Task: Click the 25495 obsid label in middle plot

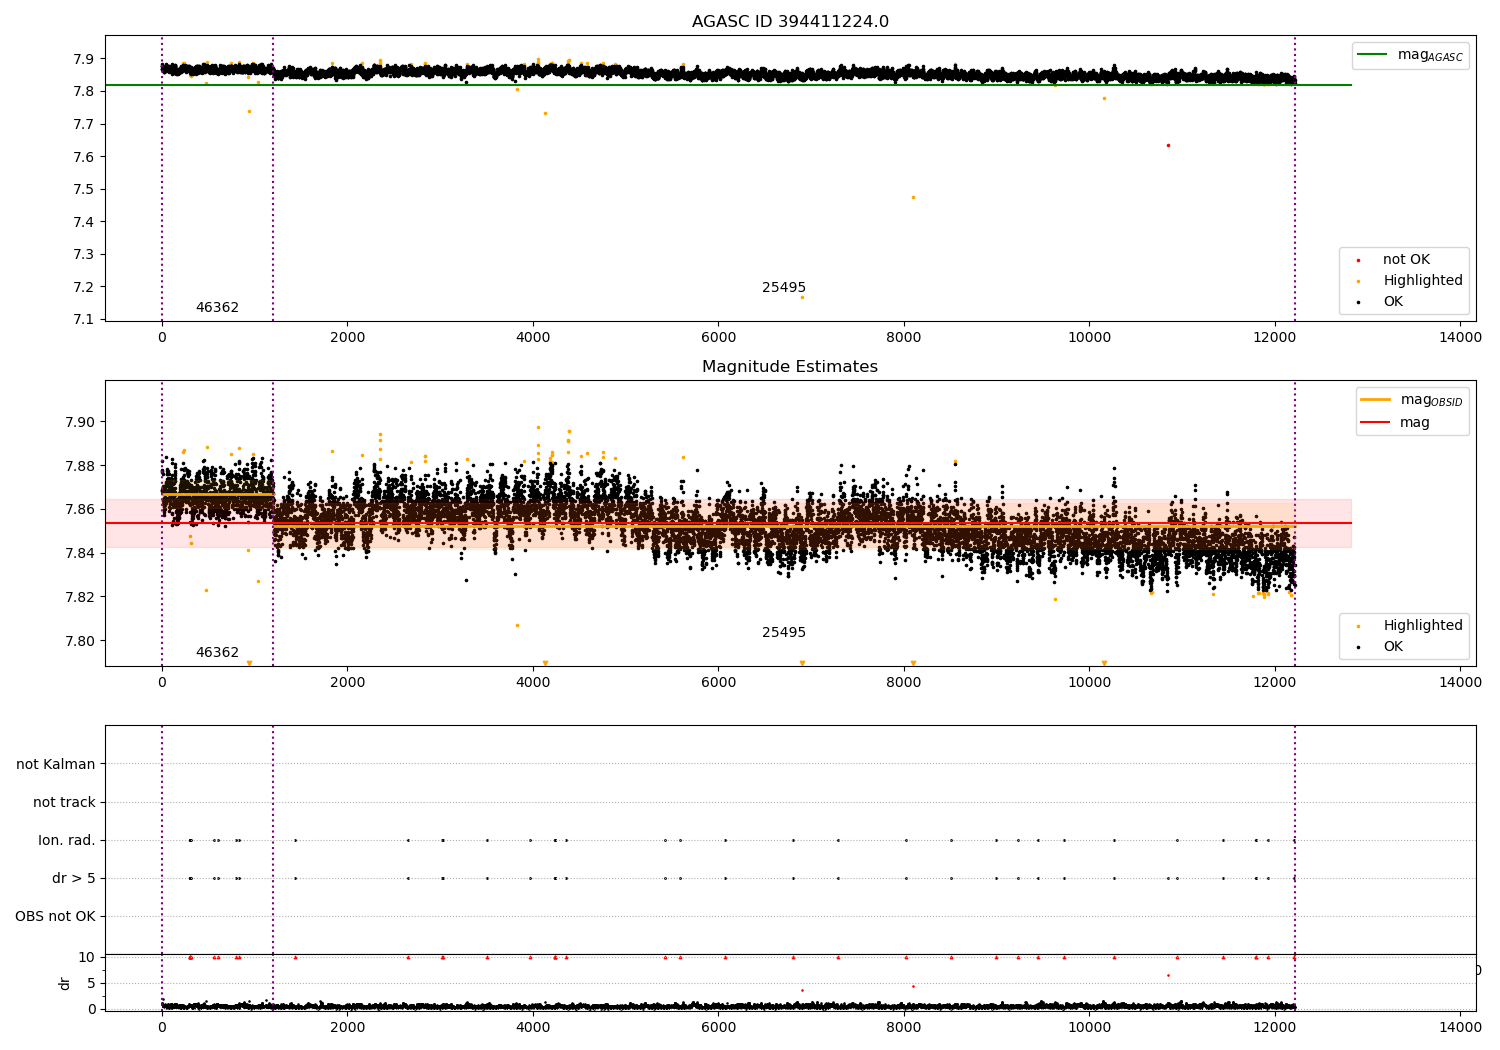Action: (x=784, y=633)
